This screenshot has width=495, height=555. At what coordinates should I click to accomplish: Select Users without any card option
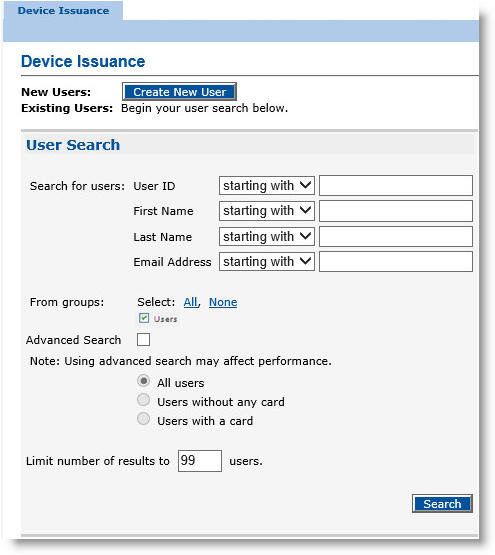tap(143, 400)
